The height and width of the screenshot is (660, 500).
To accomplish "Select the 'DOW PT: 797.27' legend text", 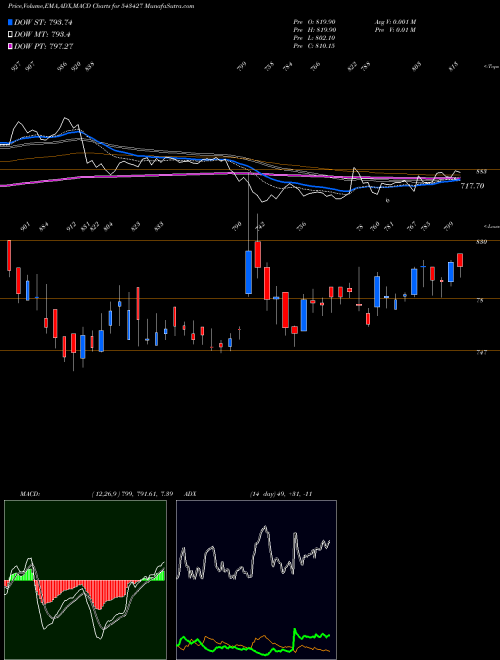I will pos(44,46).
